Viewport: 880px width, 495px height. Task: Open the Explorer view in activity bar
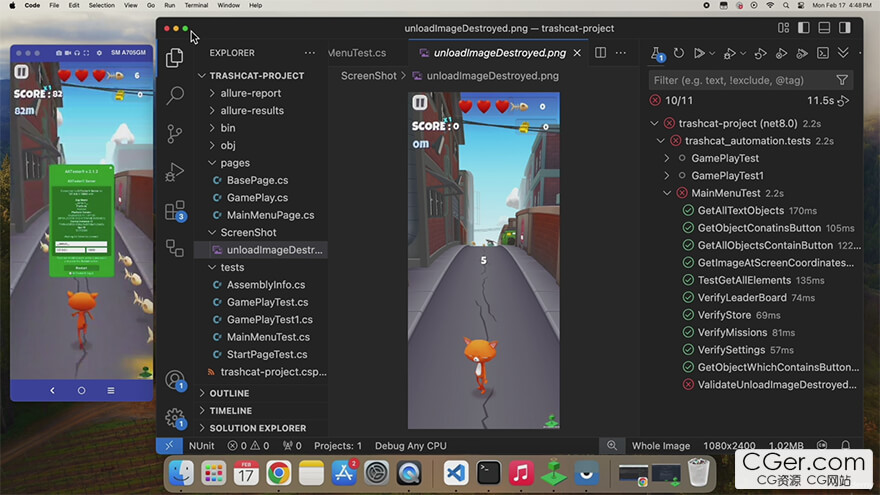pyautogui.click(x=175, y=57)
